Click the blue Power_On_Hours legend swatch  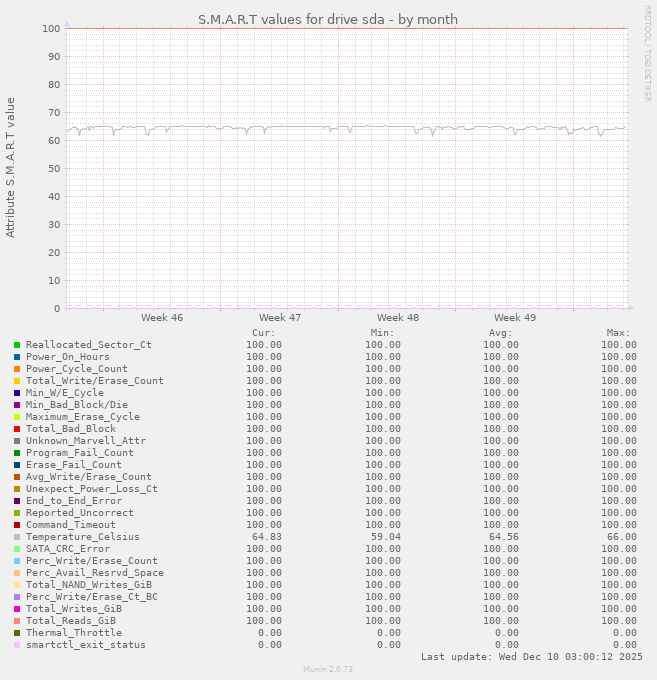[17, 357]
